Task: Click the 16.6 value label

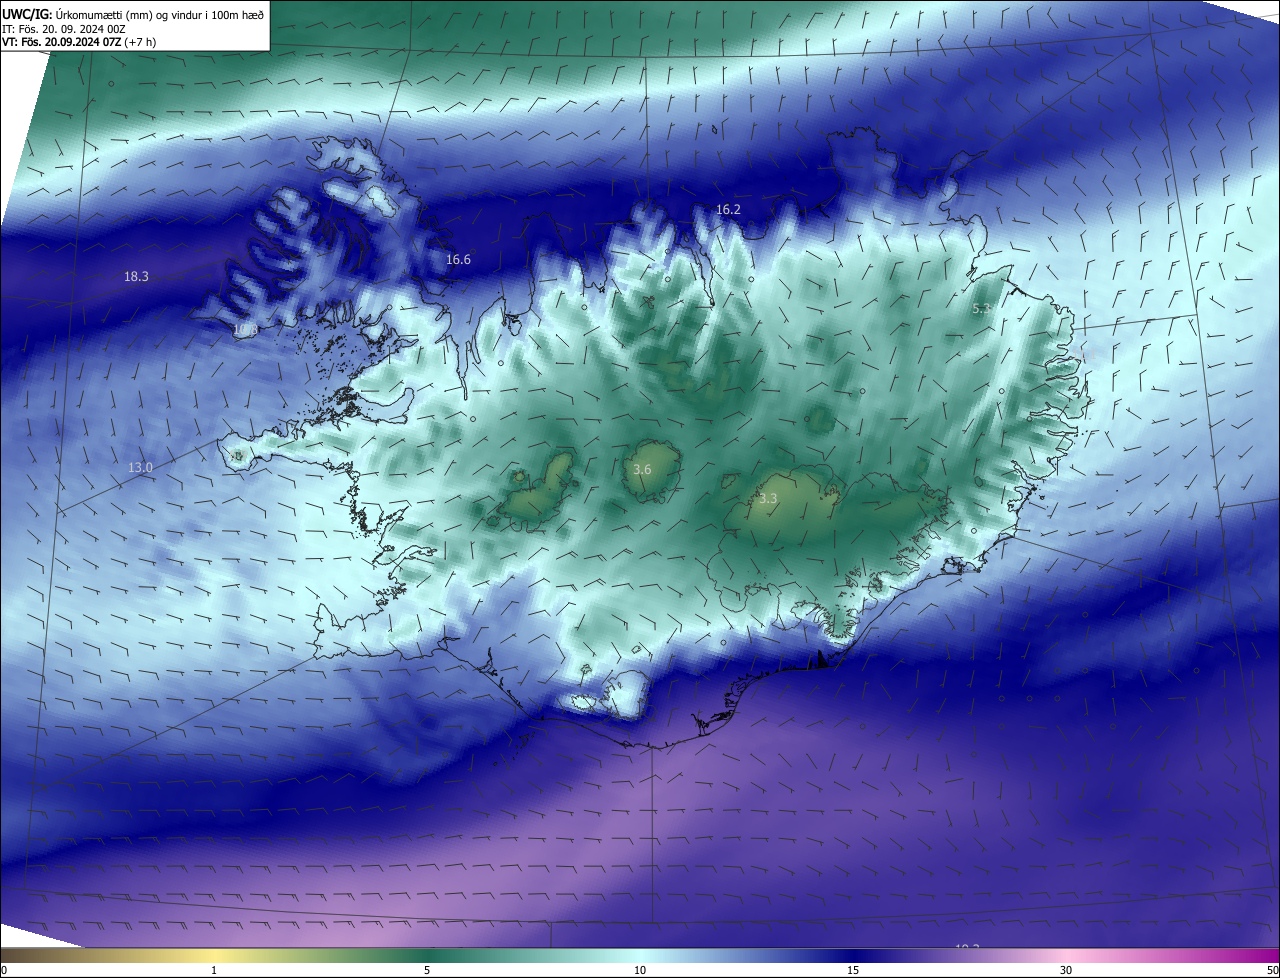Action: [x=458, y=260]
